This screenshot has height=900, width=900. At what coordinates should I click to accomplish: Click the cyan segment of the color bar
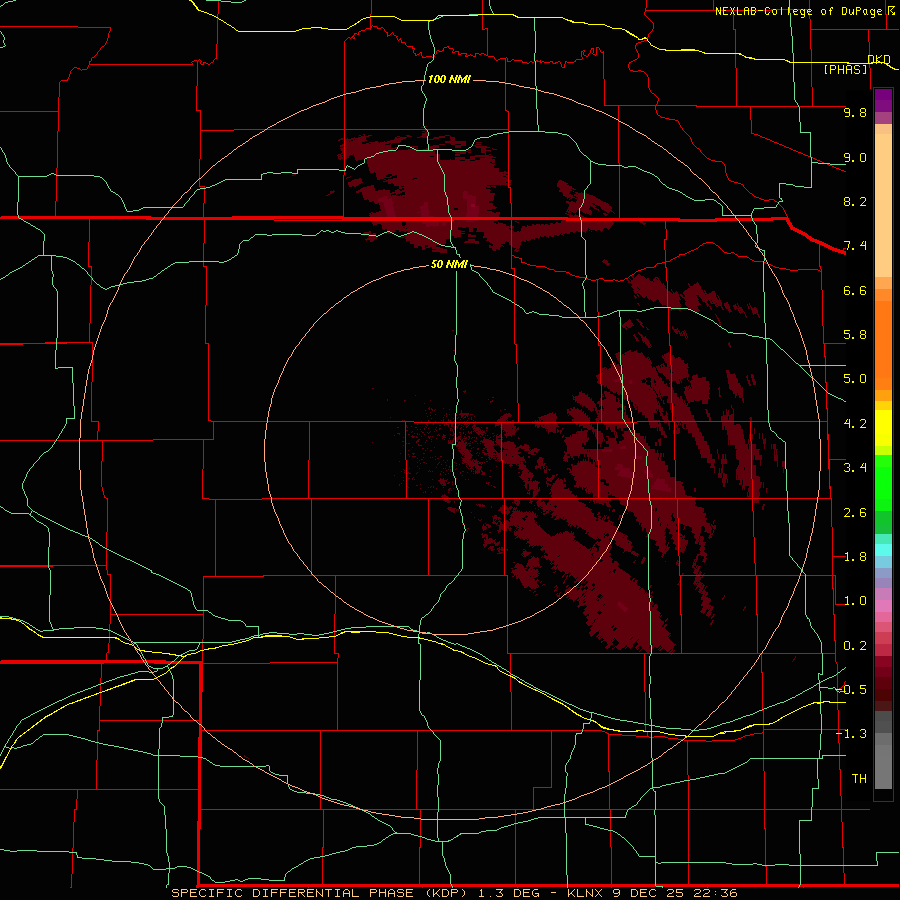click(x=883, y=550)
